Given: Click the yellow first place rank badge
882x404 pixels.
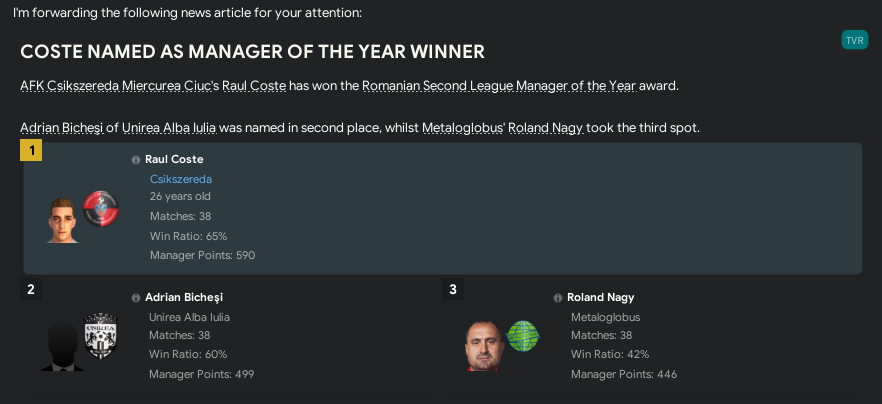Looking at the screenshot, I should click(x=31, y=150).
